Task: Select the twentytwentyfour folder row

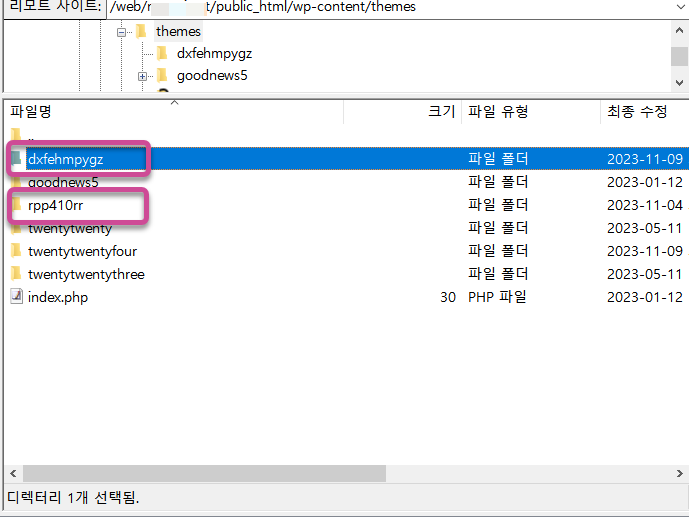Action: pos(347,251)
